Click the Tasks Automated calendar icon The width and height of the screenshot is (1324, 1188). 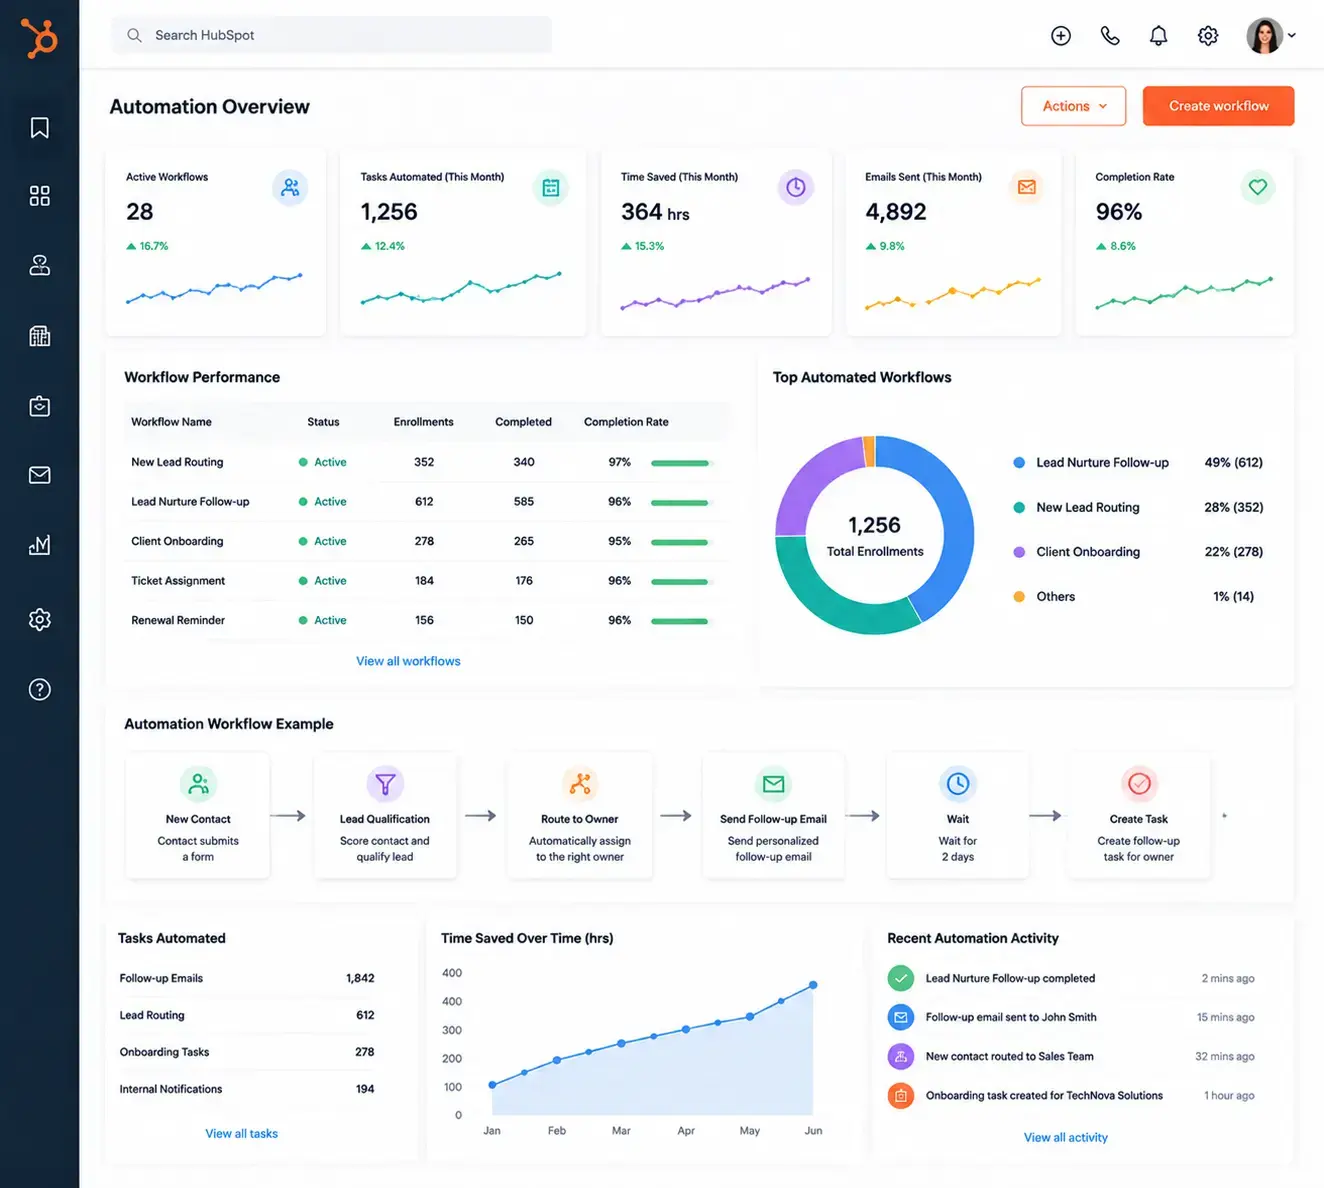tap(550, 187)
